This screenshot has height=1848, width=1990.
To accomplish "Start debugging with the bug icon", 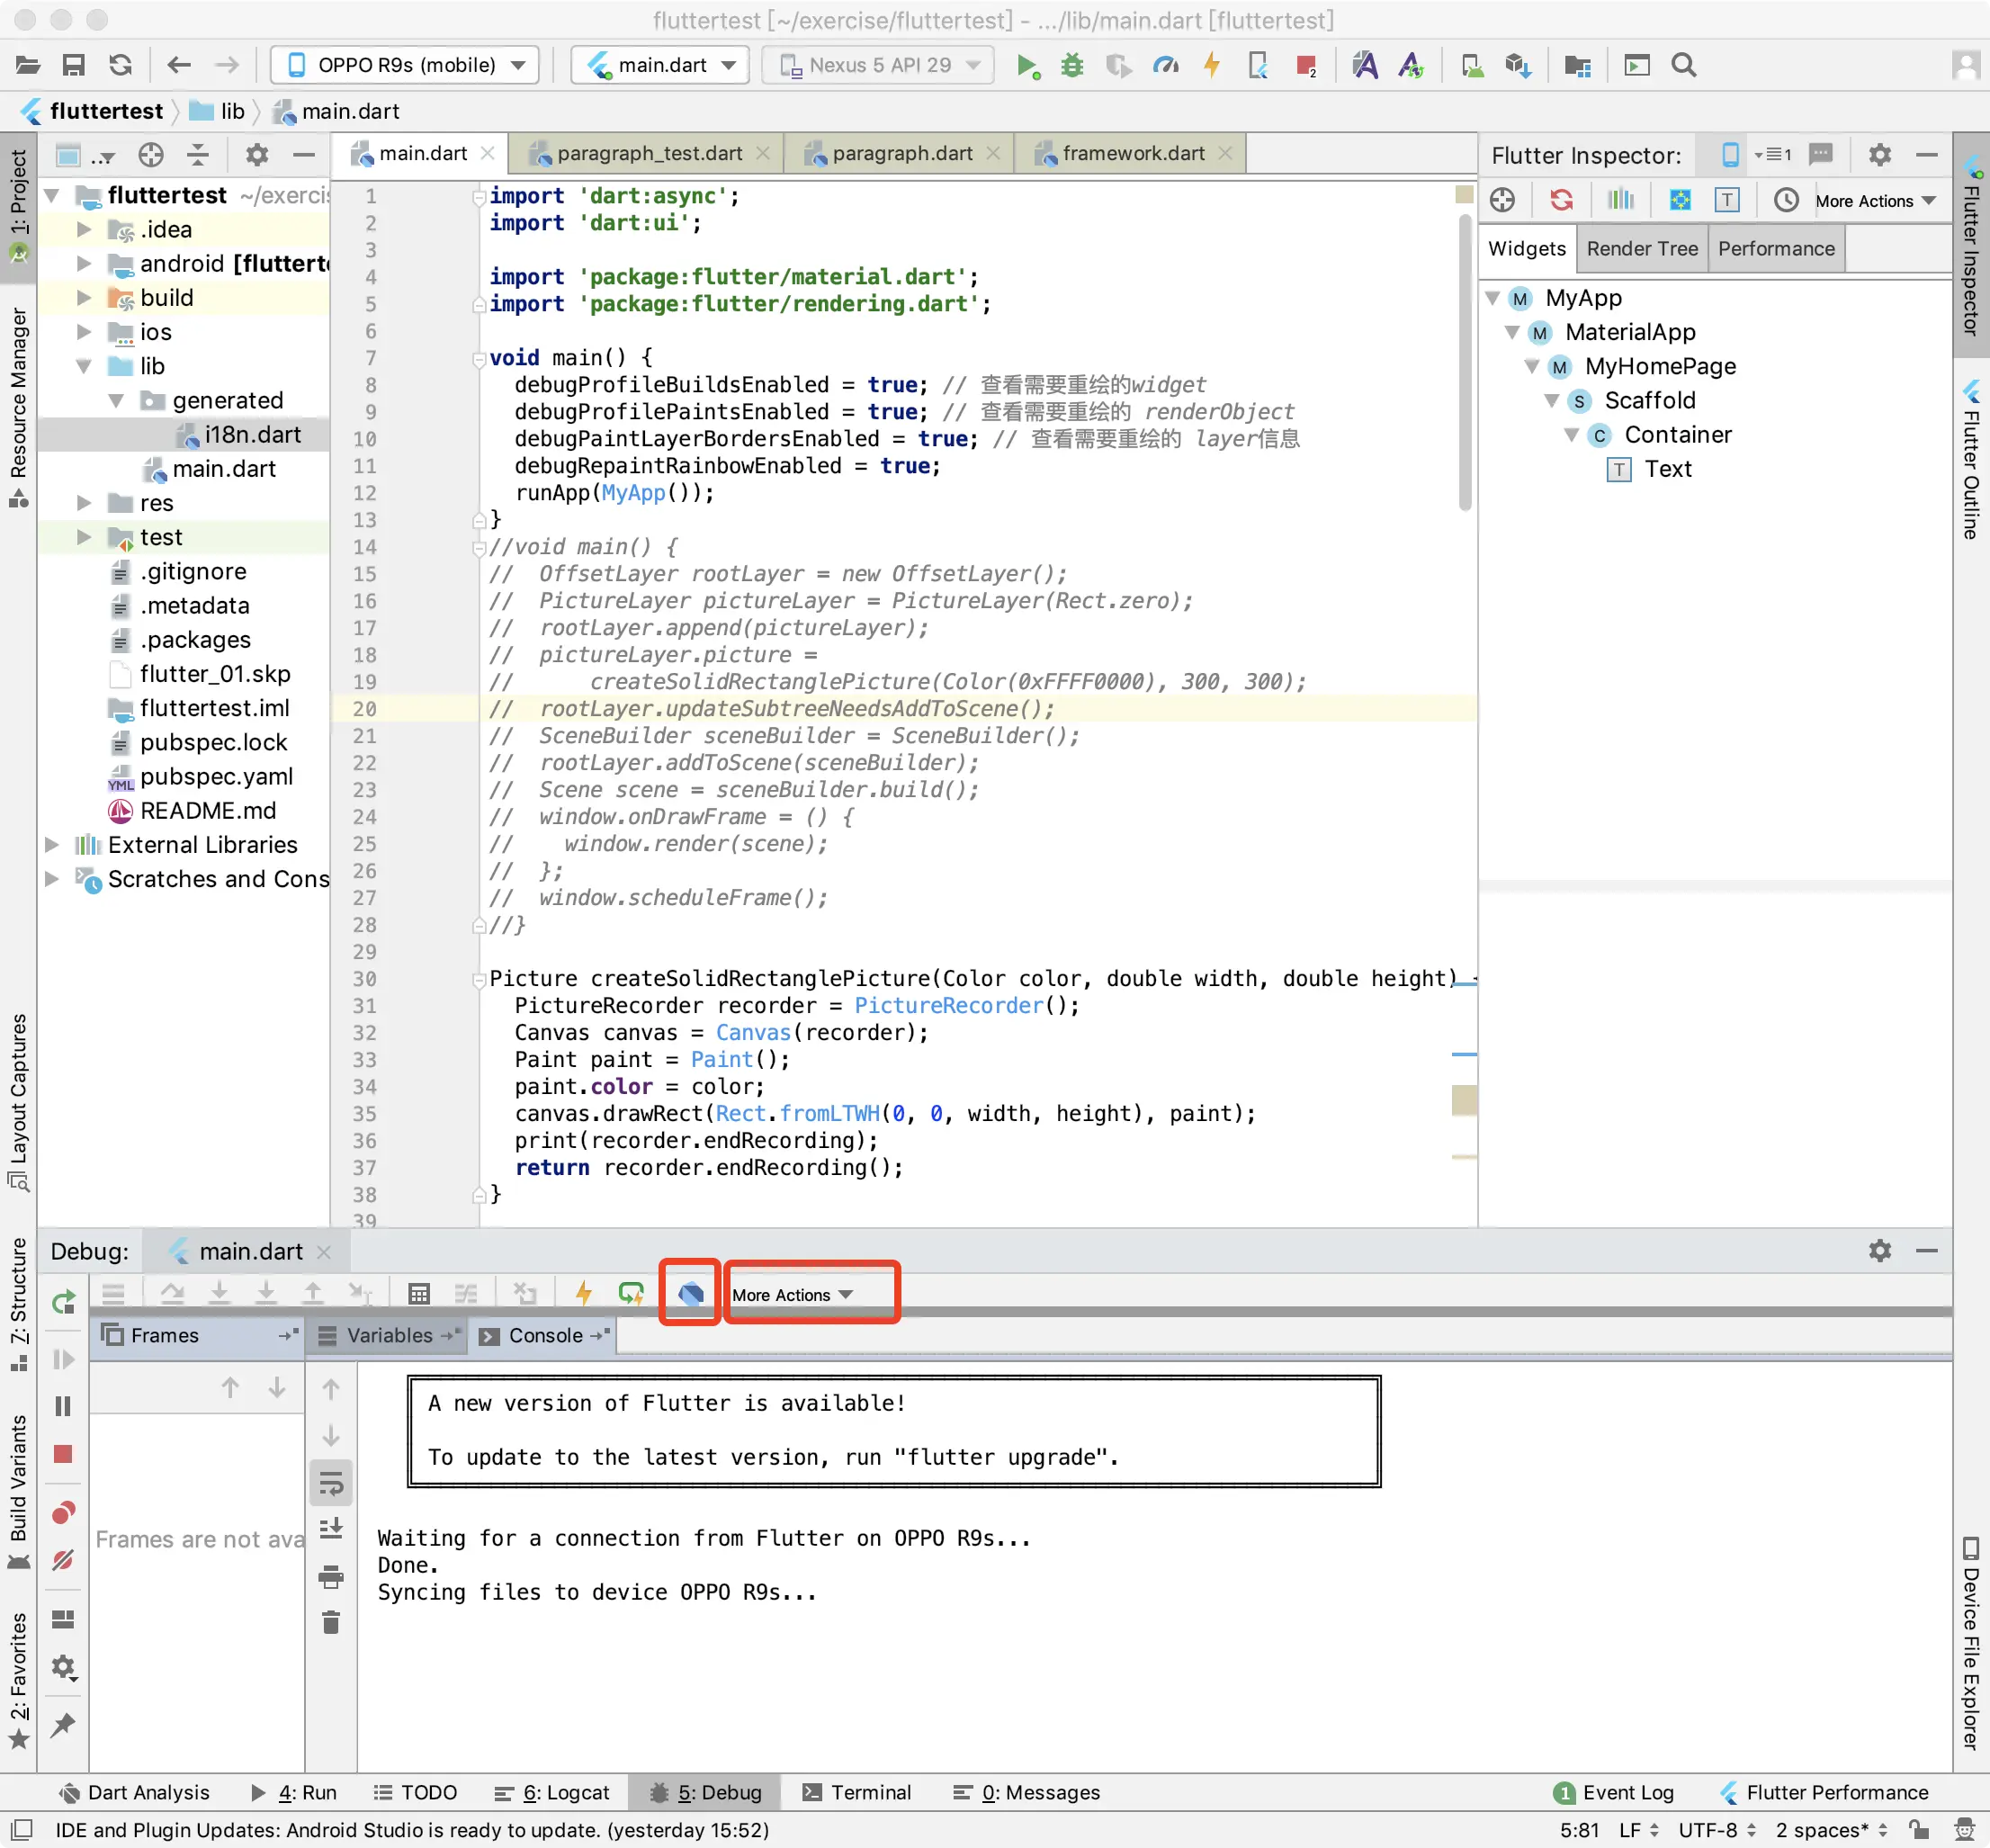I will pos(1072,66).
